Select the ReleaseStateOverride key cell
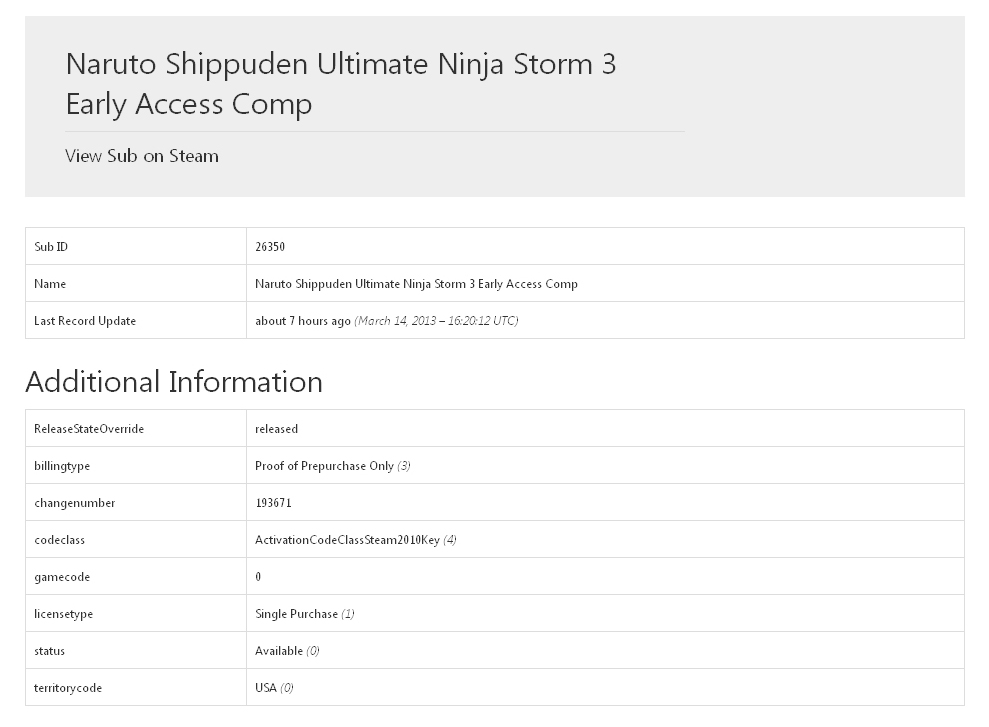 [x=136, y=429]
